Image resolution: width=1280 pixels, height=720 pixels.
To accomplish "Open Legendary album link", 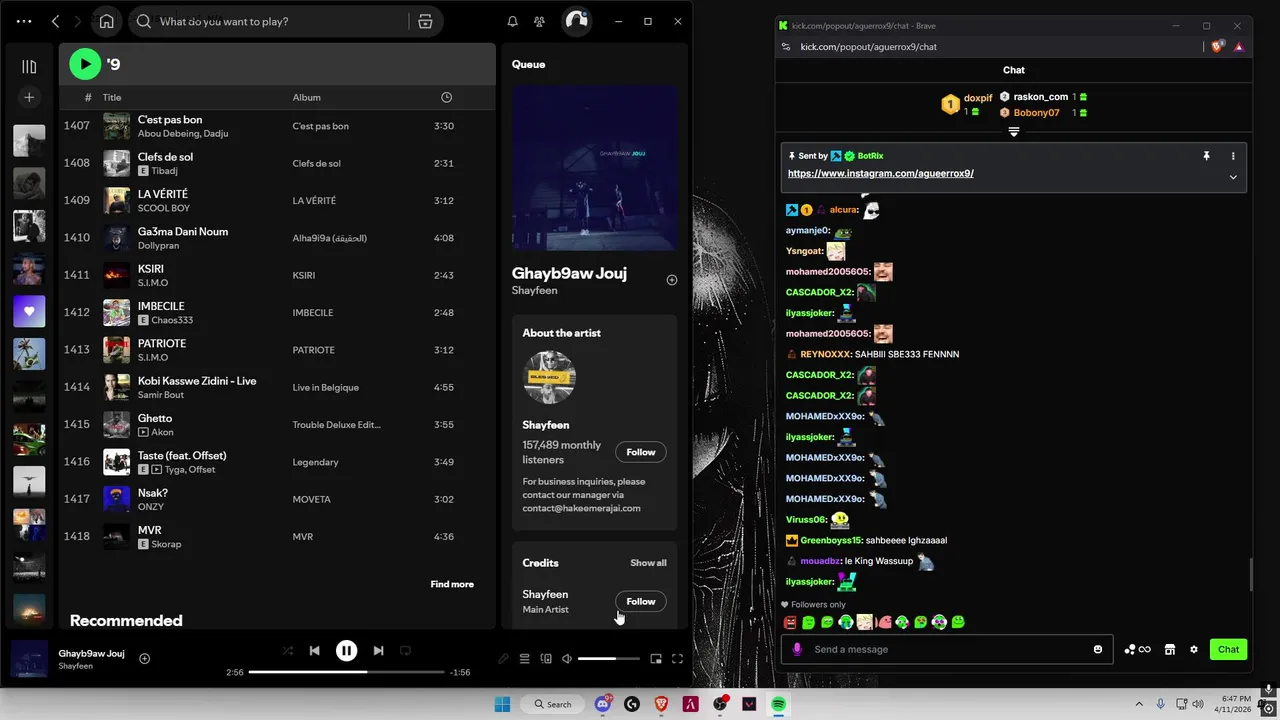I will pos(315,462).
